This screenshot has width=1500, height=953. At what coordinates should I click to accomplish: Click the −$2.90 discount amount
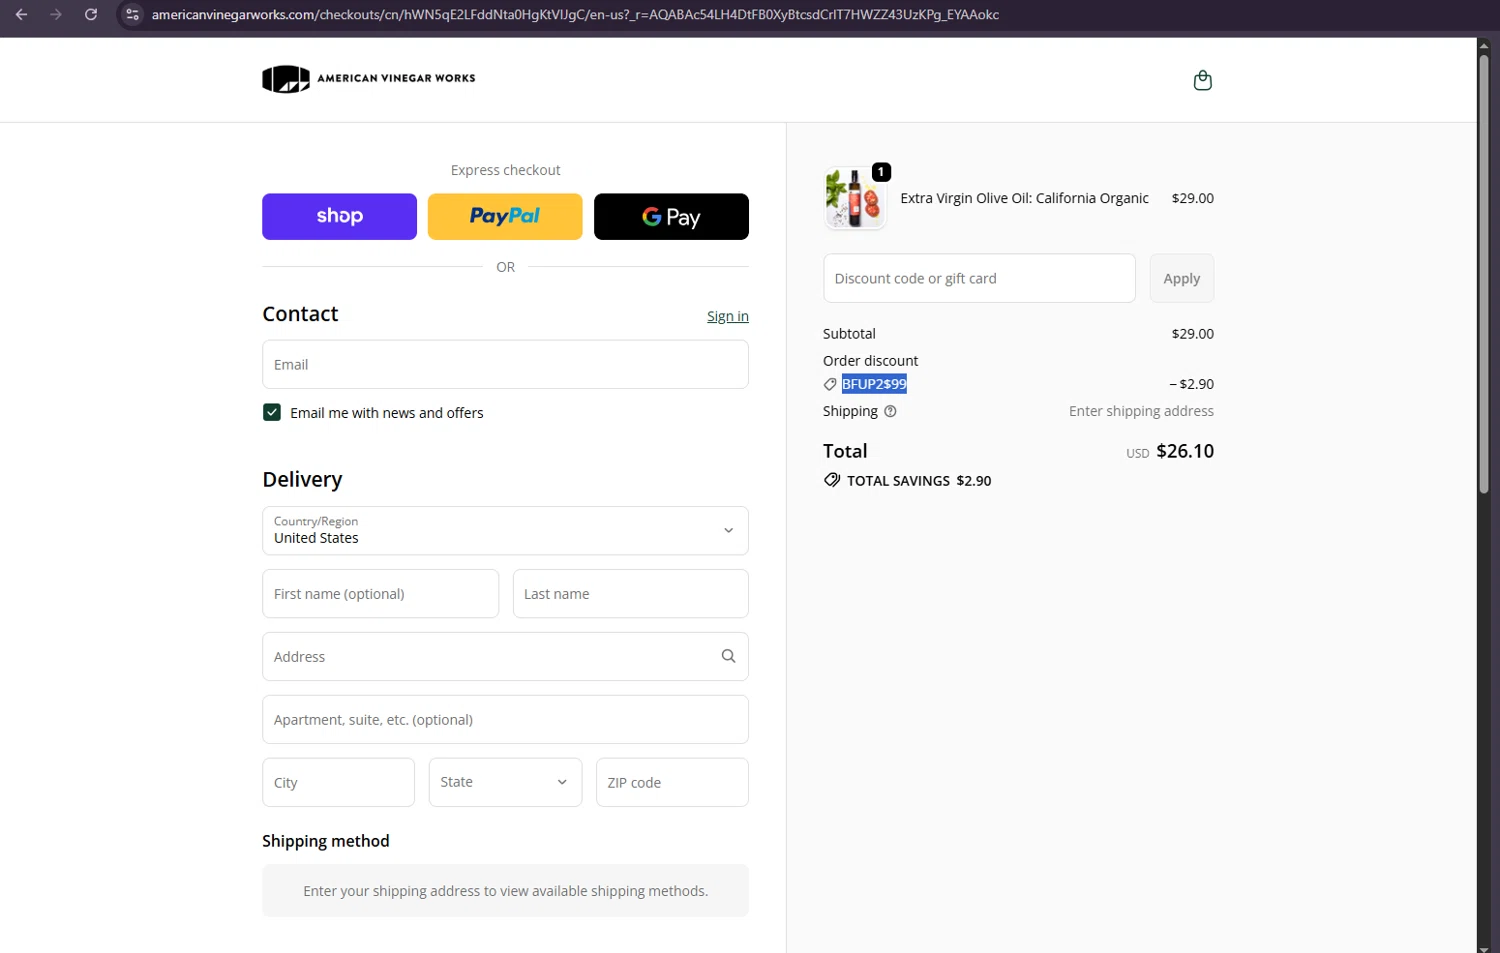[1192, 384]
